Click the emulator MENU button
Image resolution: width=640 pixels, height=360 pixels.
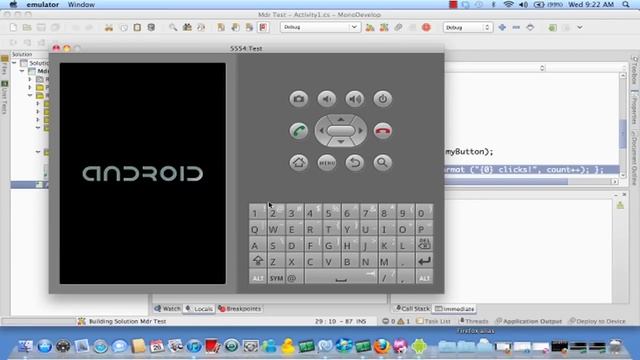click(x=327, y=162)
